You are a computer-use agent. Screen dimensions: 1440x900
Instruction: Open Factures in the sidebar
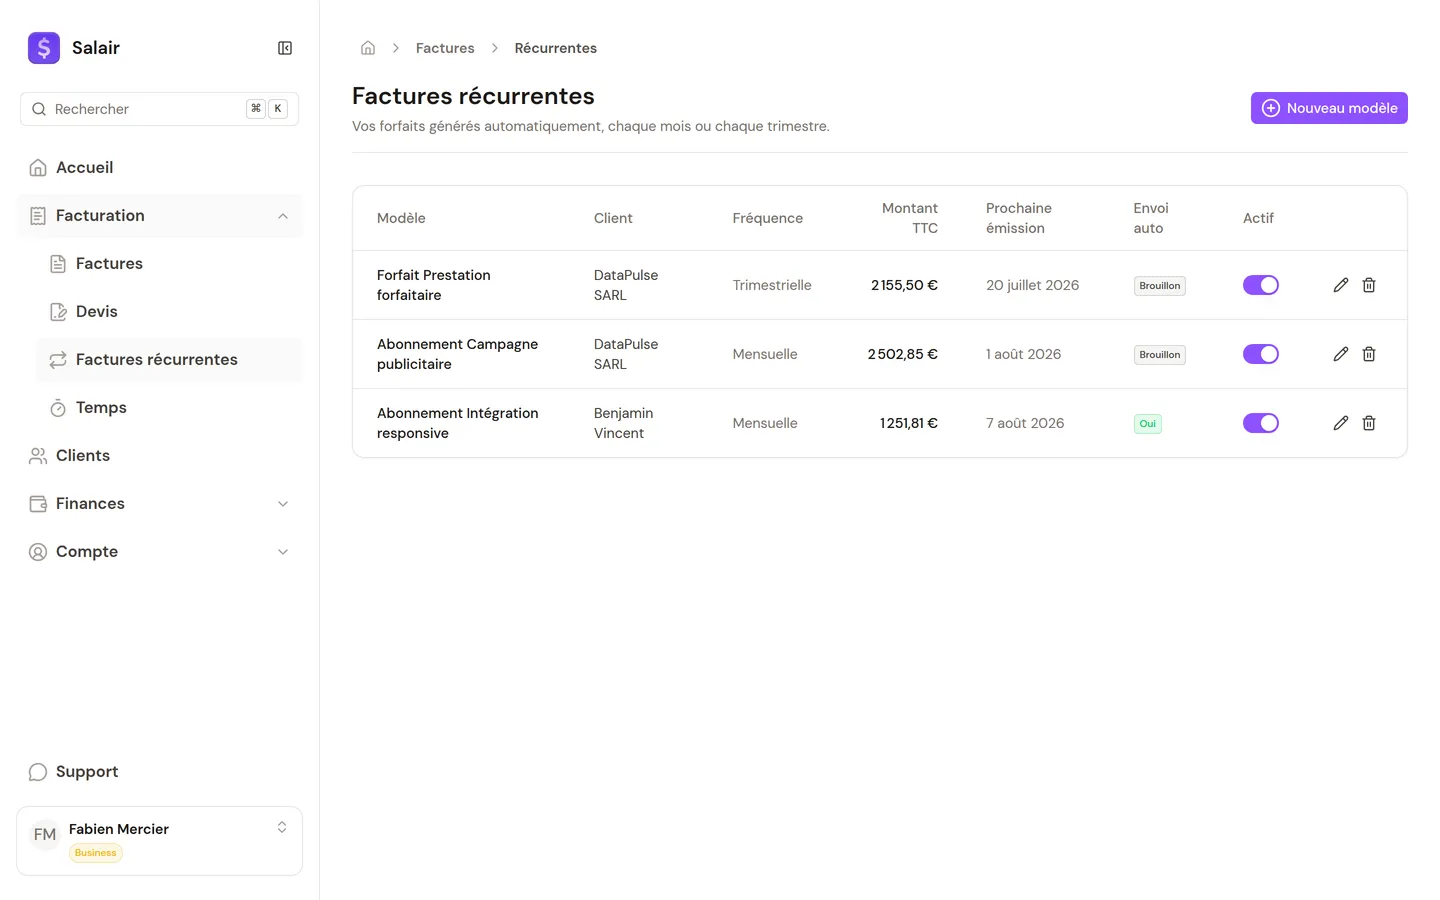[x=169, y=264]
